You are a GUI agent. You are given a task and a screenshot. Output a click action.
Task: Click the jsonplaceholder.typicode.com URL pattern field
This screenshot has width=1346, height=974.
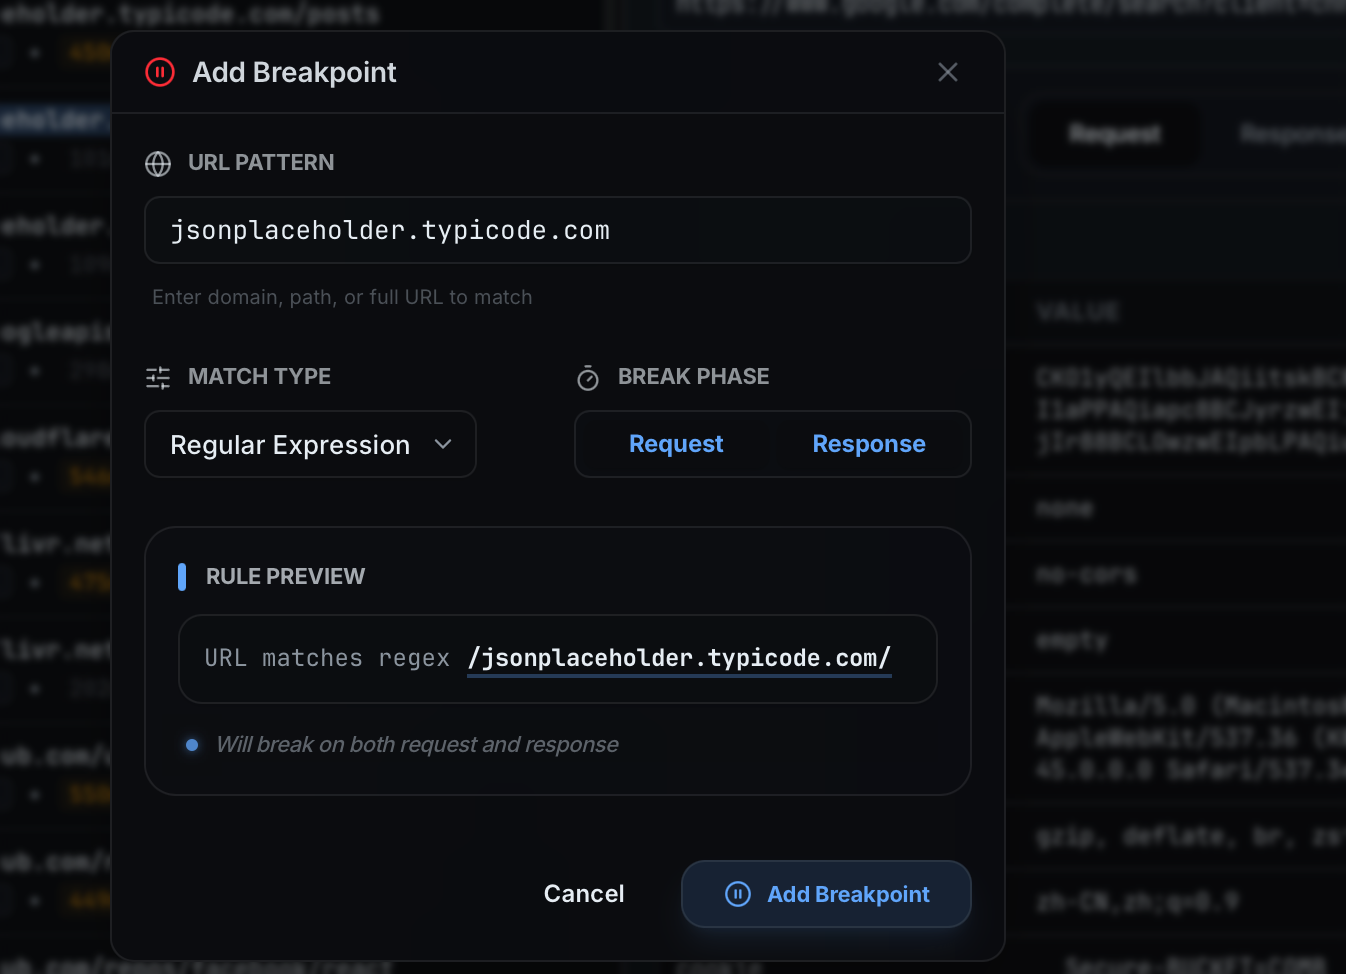point(558,230)
